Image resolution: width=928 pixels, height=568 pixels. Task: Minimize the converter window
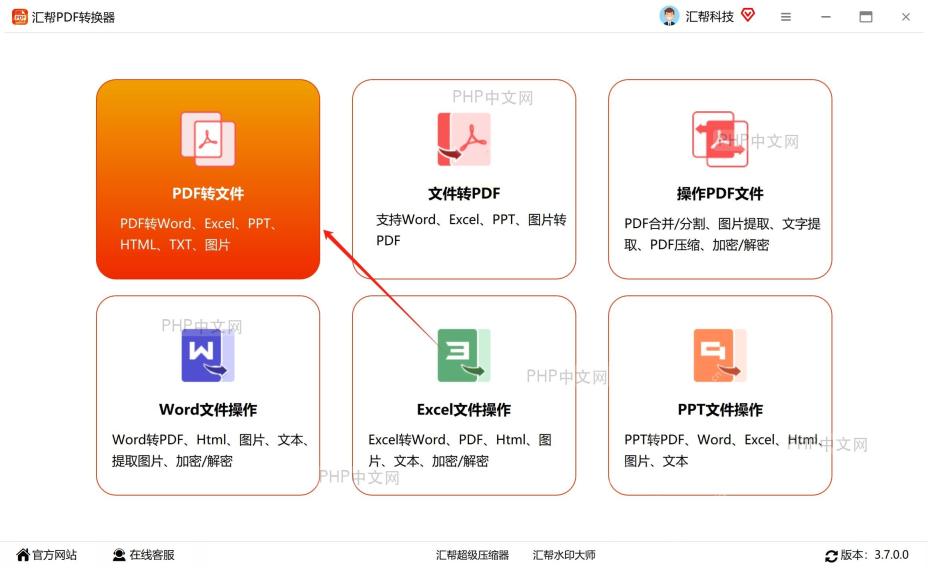(x=826, y=17)
